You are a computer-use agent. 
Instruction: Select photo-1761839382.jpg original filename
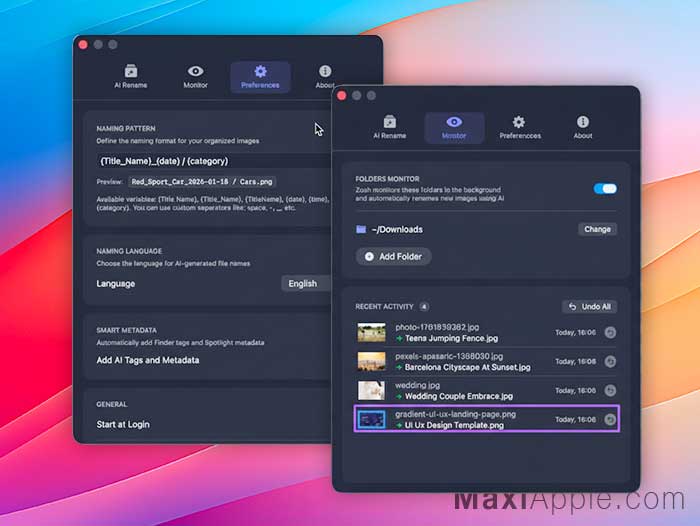[437, 327]
